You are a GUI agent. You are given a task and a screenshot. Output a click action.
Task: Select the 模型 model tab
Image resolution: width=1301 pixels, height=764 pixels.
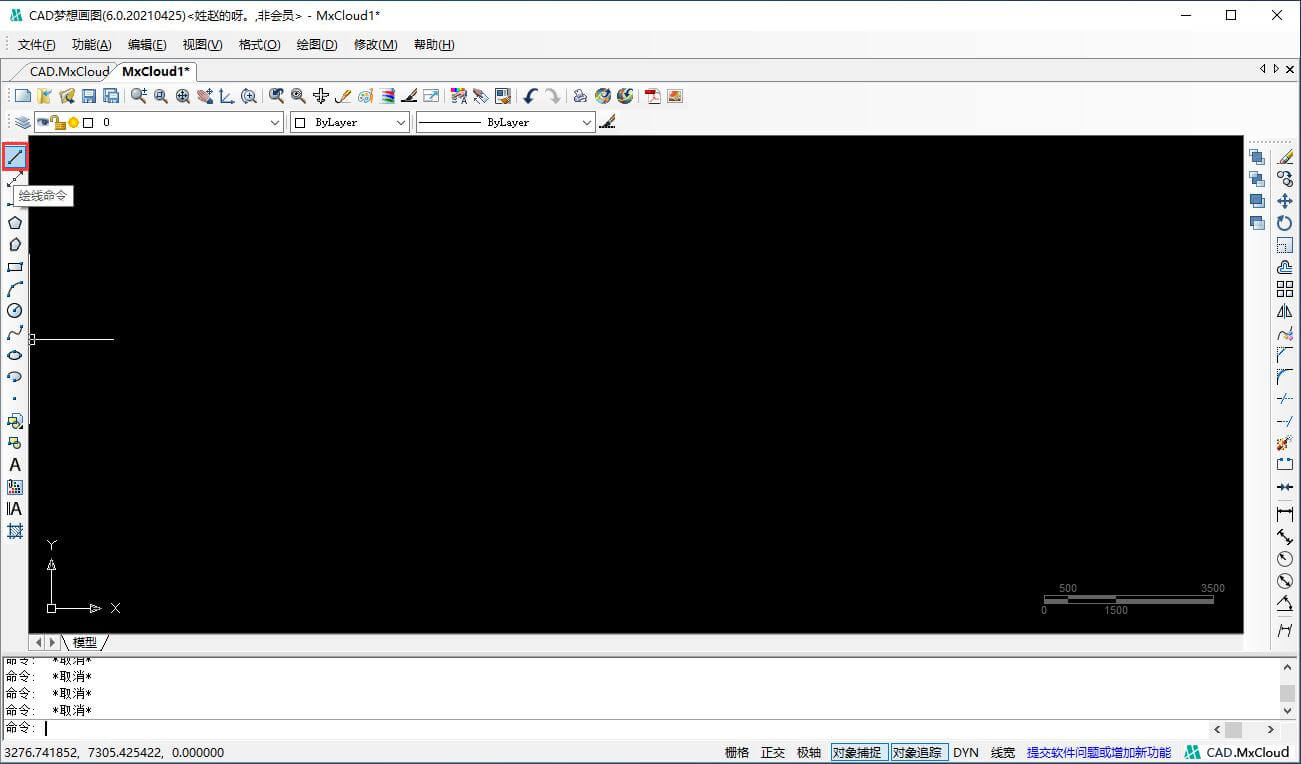pos(85,642)
